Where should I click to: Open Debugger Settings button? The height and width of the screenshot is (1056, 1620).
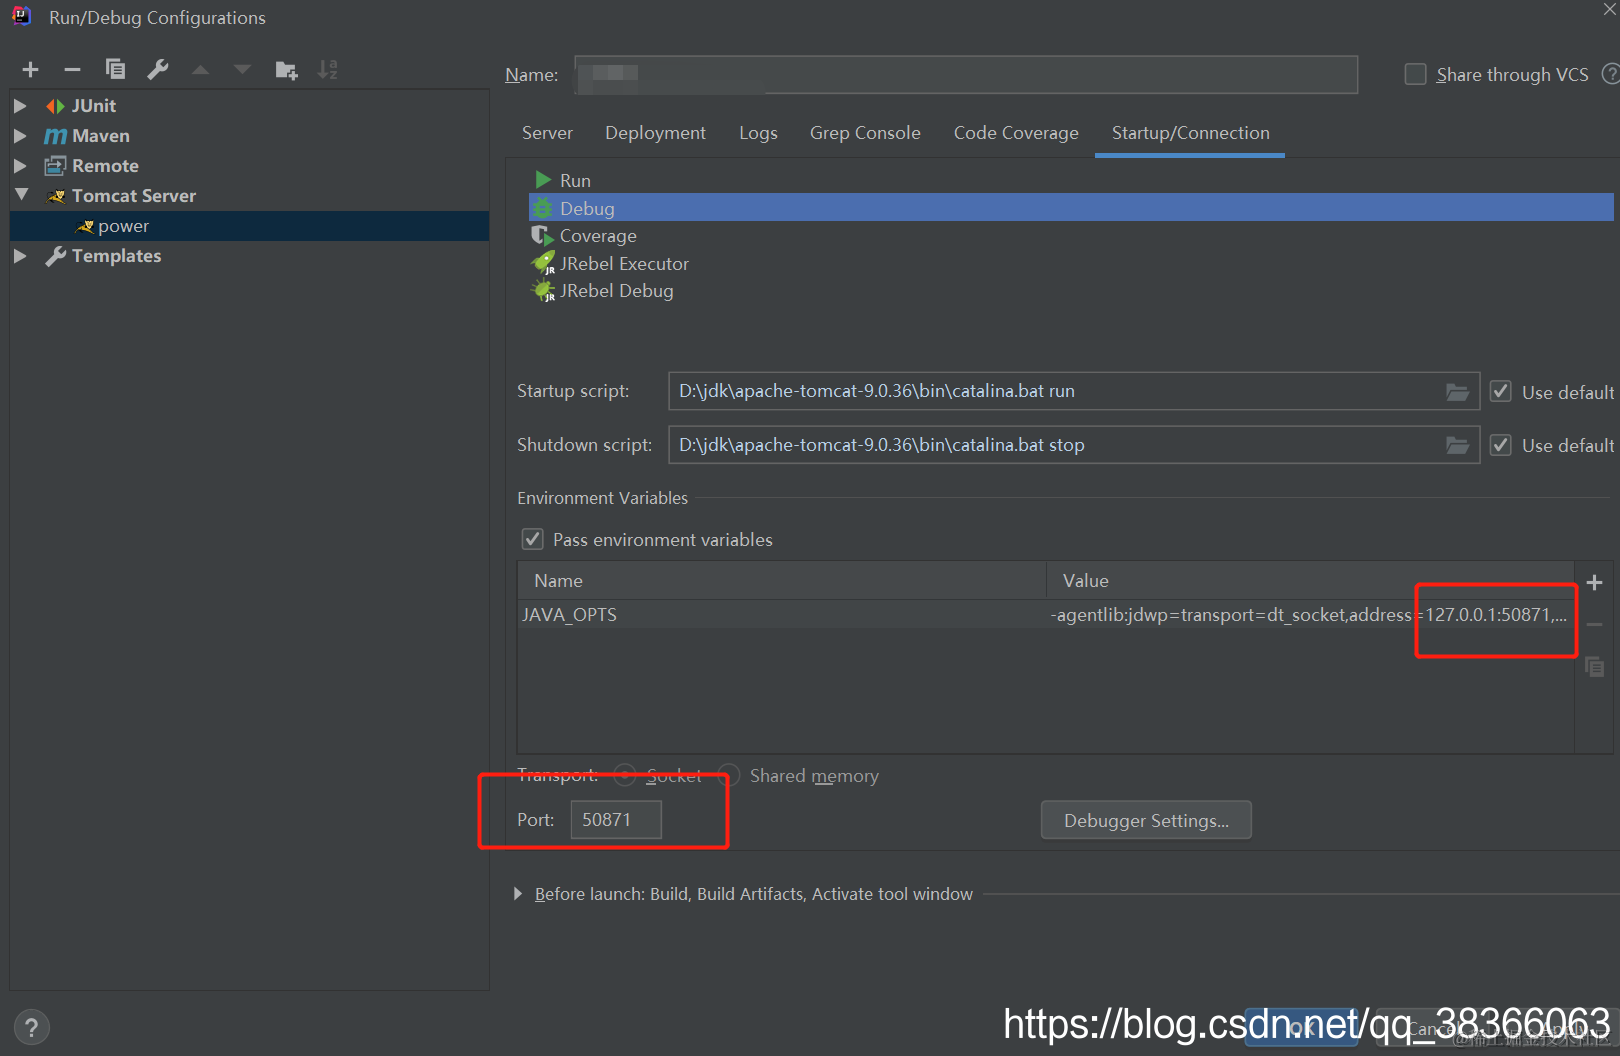click(1146, 820)
